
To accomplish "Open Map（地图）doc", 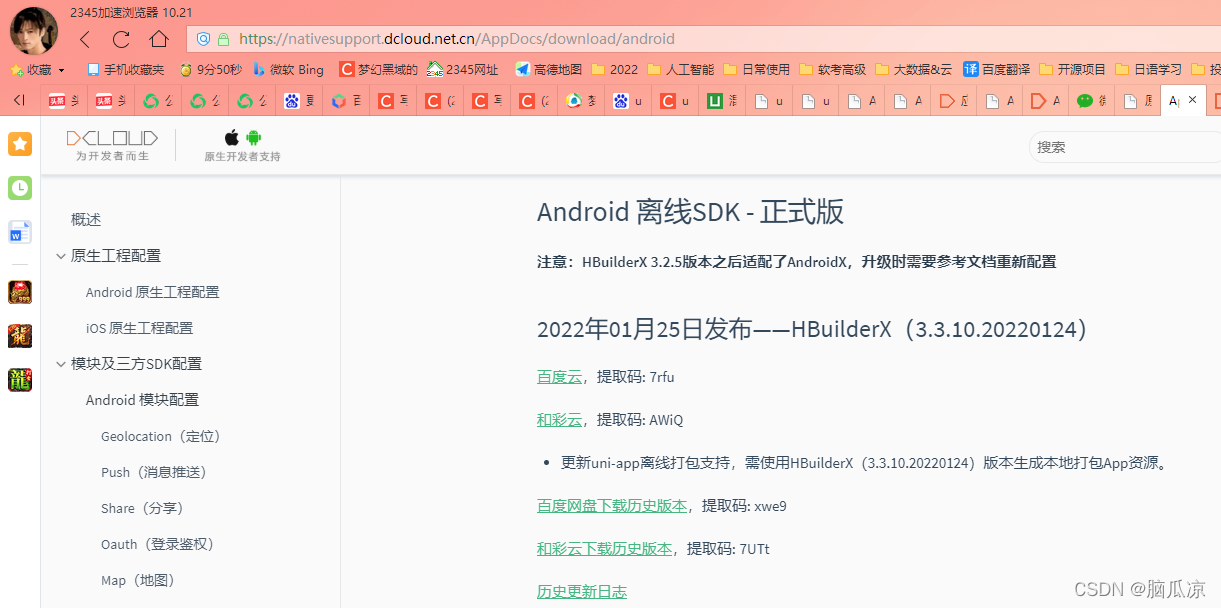I will pos(139,580).
